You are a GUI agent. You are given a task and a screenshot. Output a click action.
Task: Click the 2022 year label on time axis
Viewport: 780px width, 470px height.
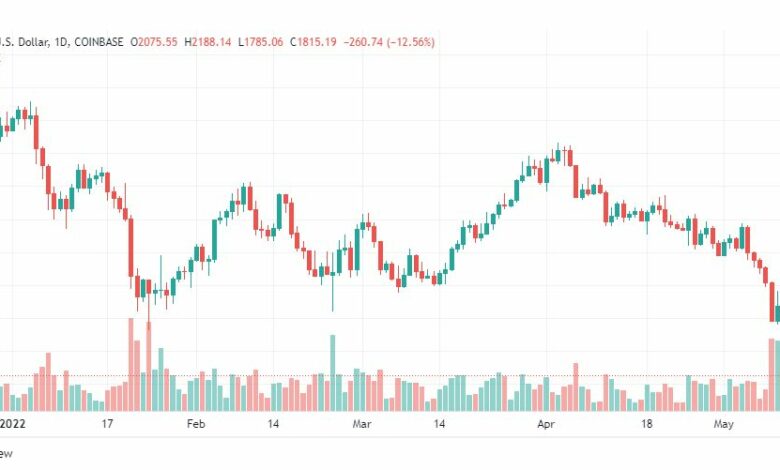click(x=12, y=424)
